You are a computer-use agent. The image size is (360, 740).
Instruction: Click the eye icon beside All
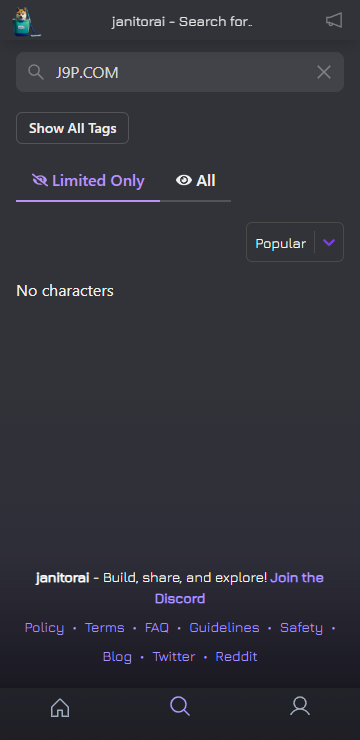click(184, 180)
